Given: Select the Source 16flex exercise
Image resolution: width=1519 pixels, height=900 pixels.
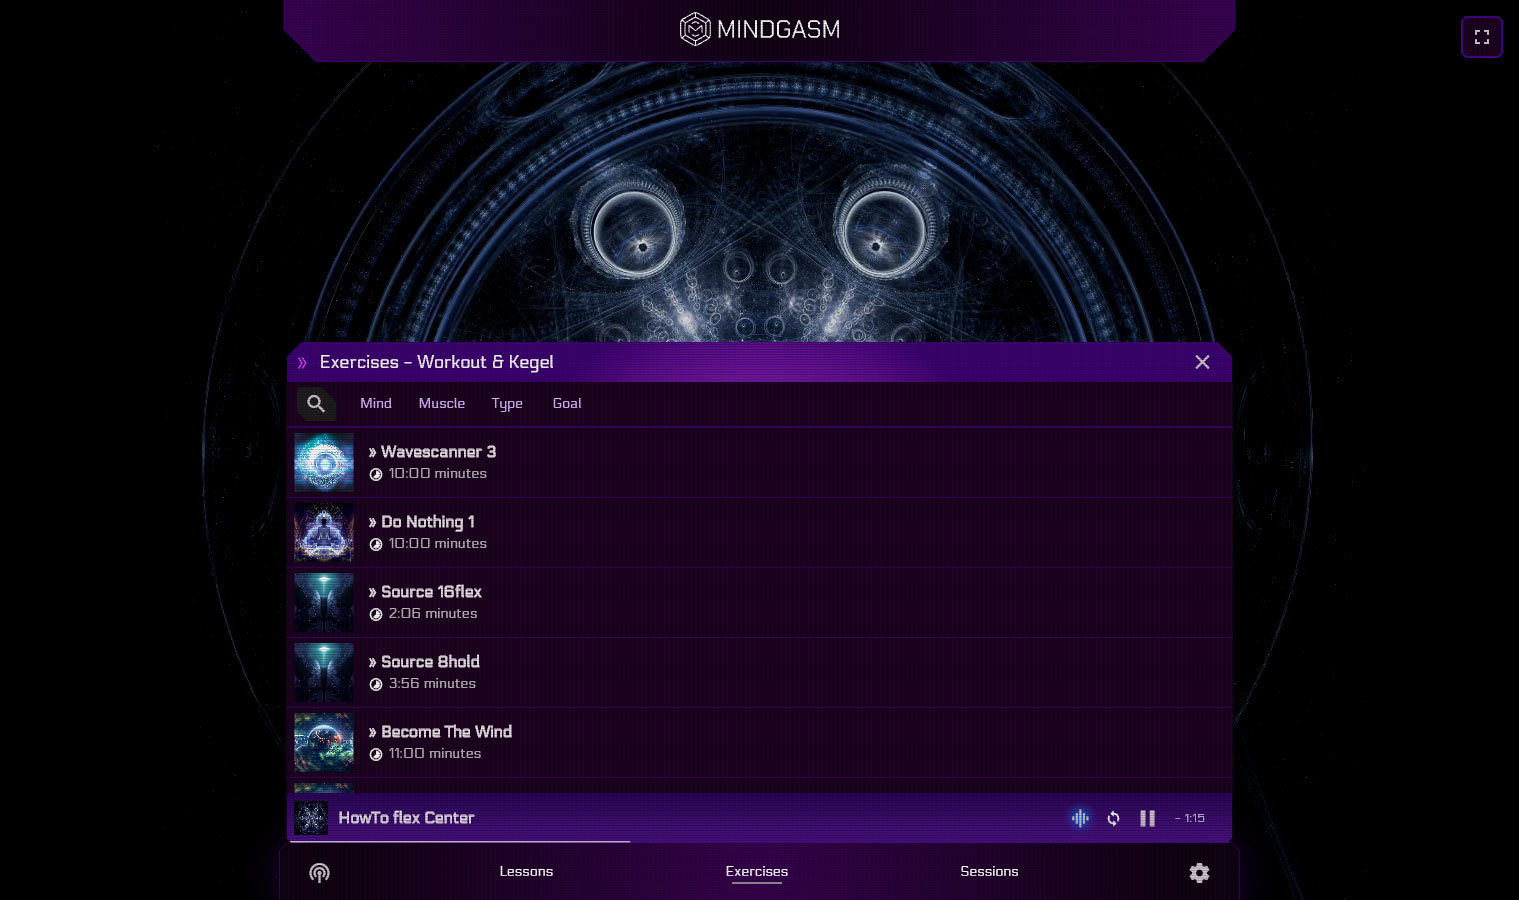Looking at the screenshot, I should [759, 602].
